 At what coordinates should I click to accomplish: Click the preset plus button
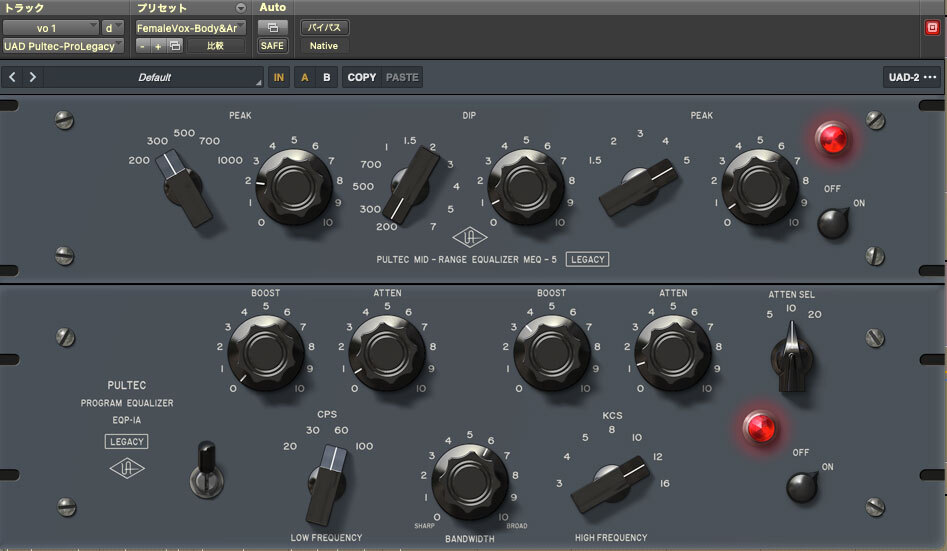coord(157,46)
